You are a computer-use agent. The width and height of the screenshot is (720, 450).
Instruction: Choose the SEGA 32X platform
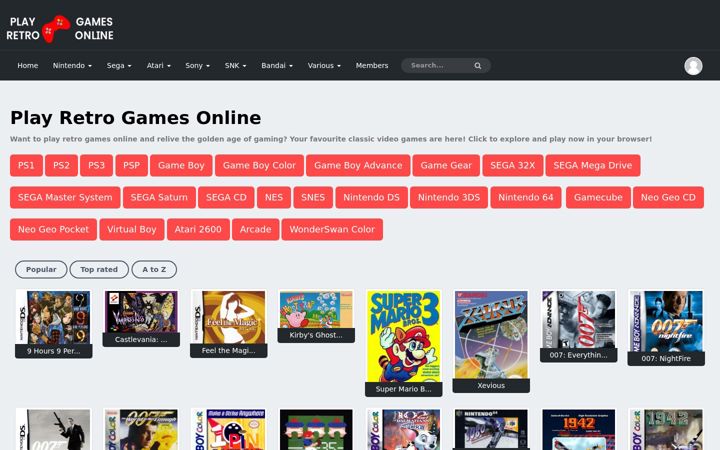pos(512,165)
